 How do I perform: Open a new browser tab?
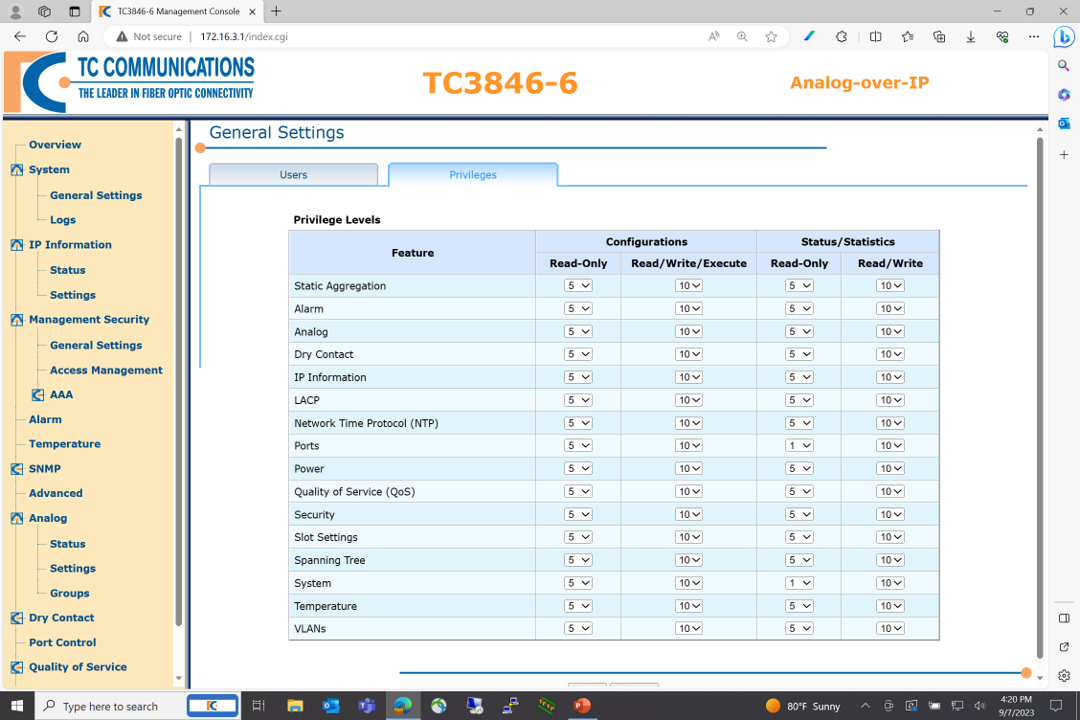(276, 12)
